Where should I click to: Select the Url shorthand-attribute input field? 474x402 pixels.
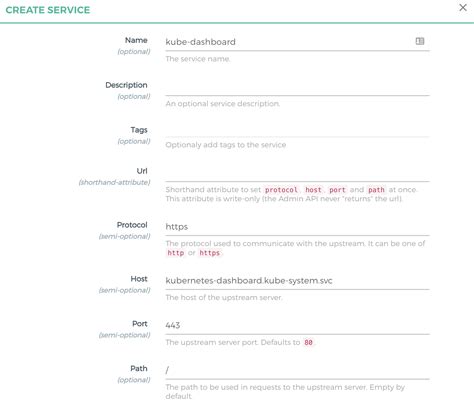pyautogui.click(x=297, y=173)
